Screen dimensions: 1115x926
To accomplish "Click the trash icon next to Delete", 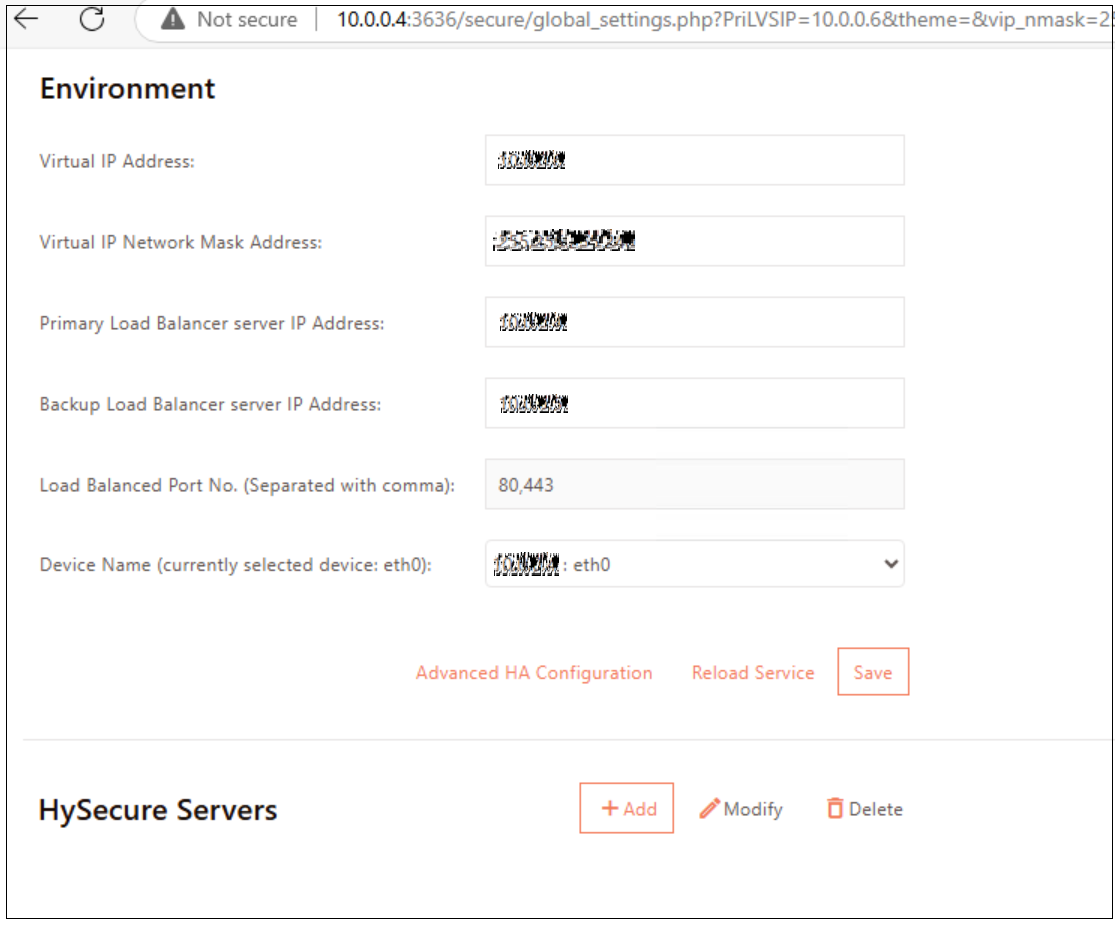I will (835, 809).
